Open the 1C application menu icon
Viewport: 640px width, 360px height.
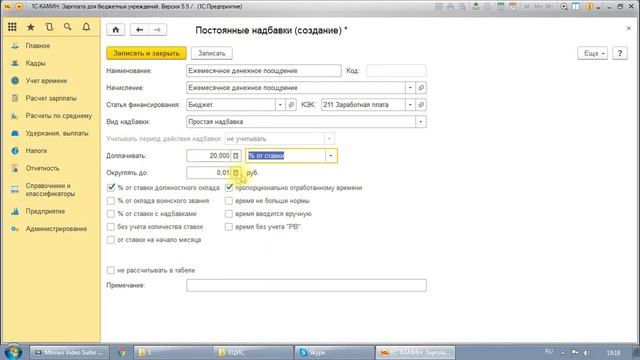7,7
